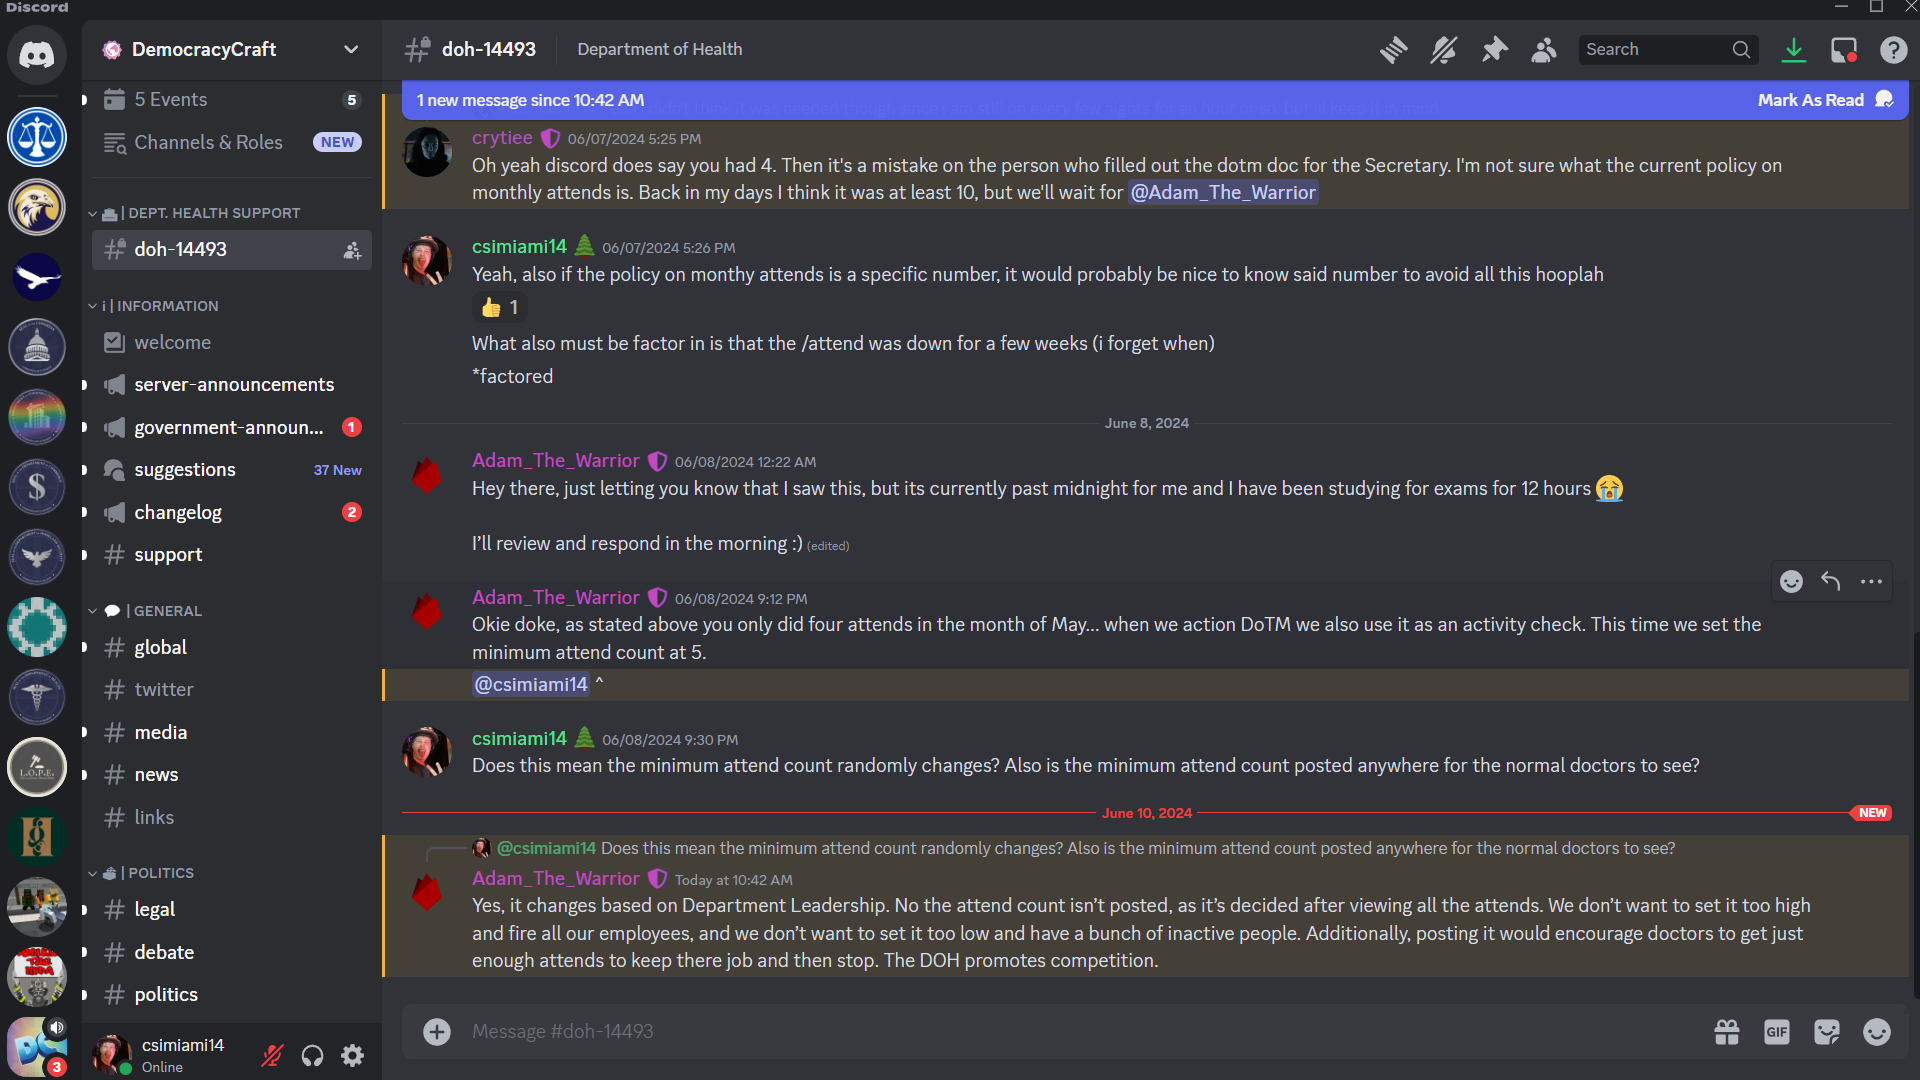Viewport: 1920px width, 1080px height.
Task: Open DemocracyCraft server dropdown menu
Action: point(232,49)
